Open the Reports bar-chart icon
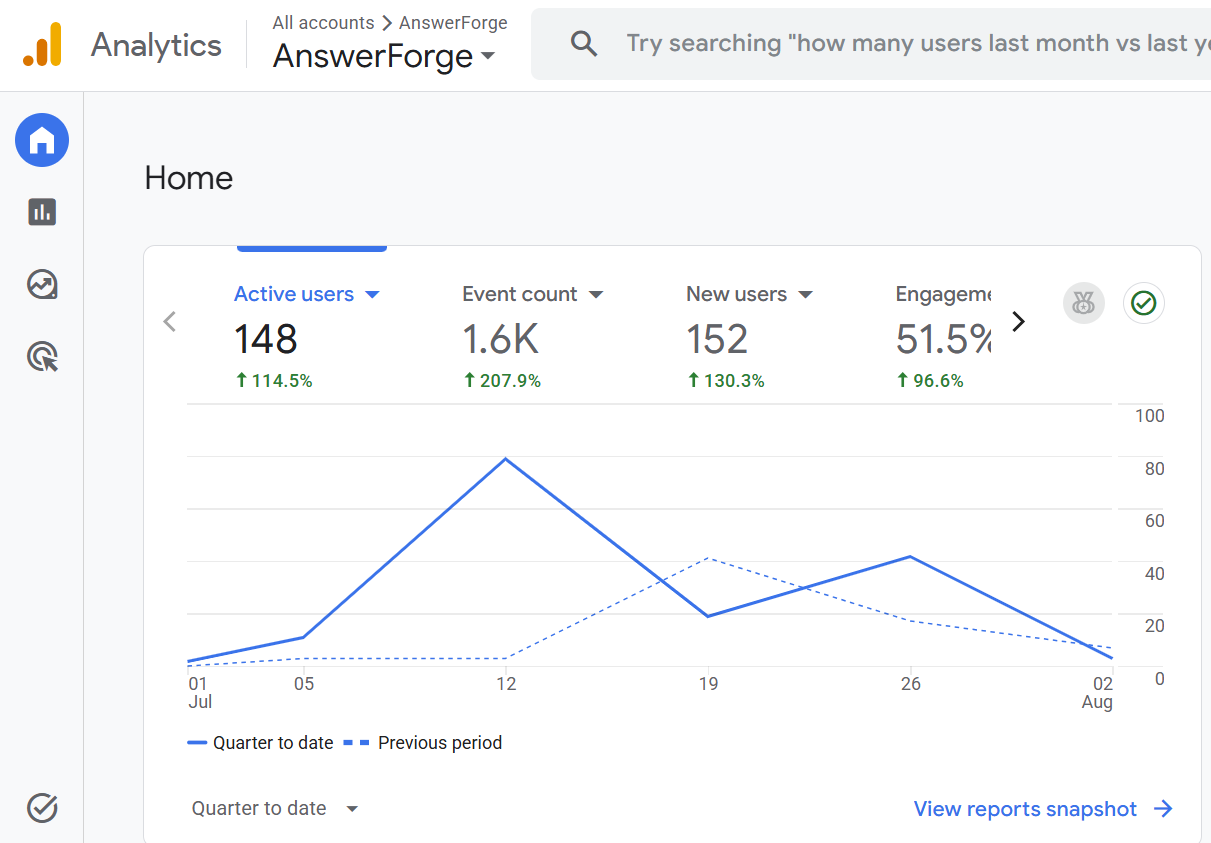This screenshot has height=843, width=1211. pyautogui.click(x=42, y=212)
